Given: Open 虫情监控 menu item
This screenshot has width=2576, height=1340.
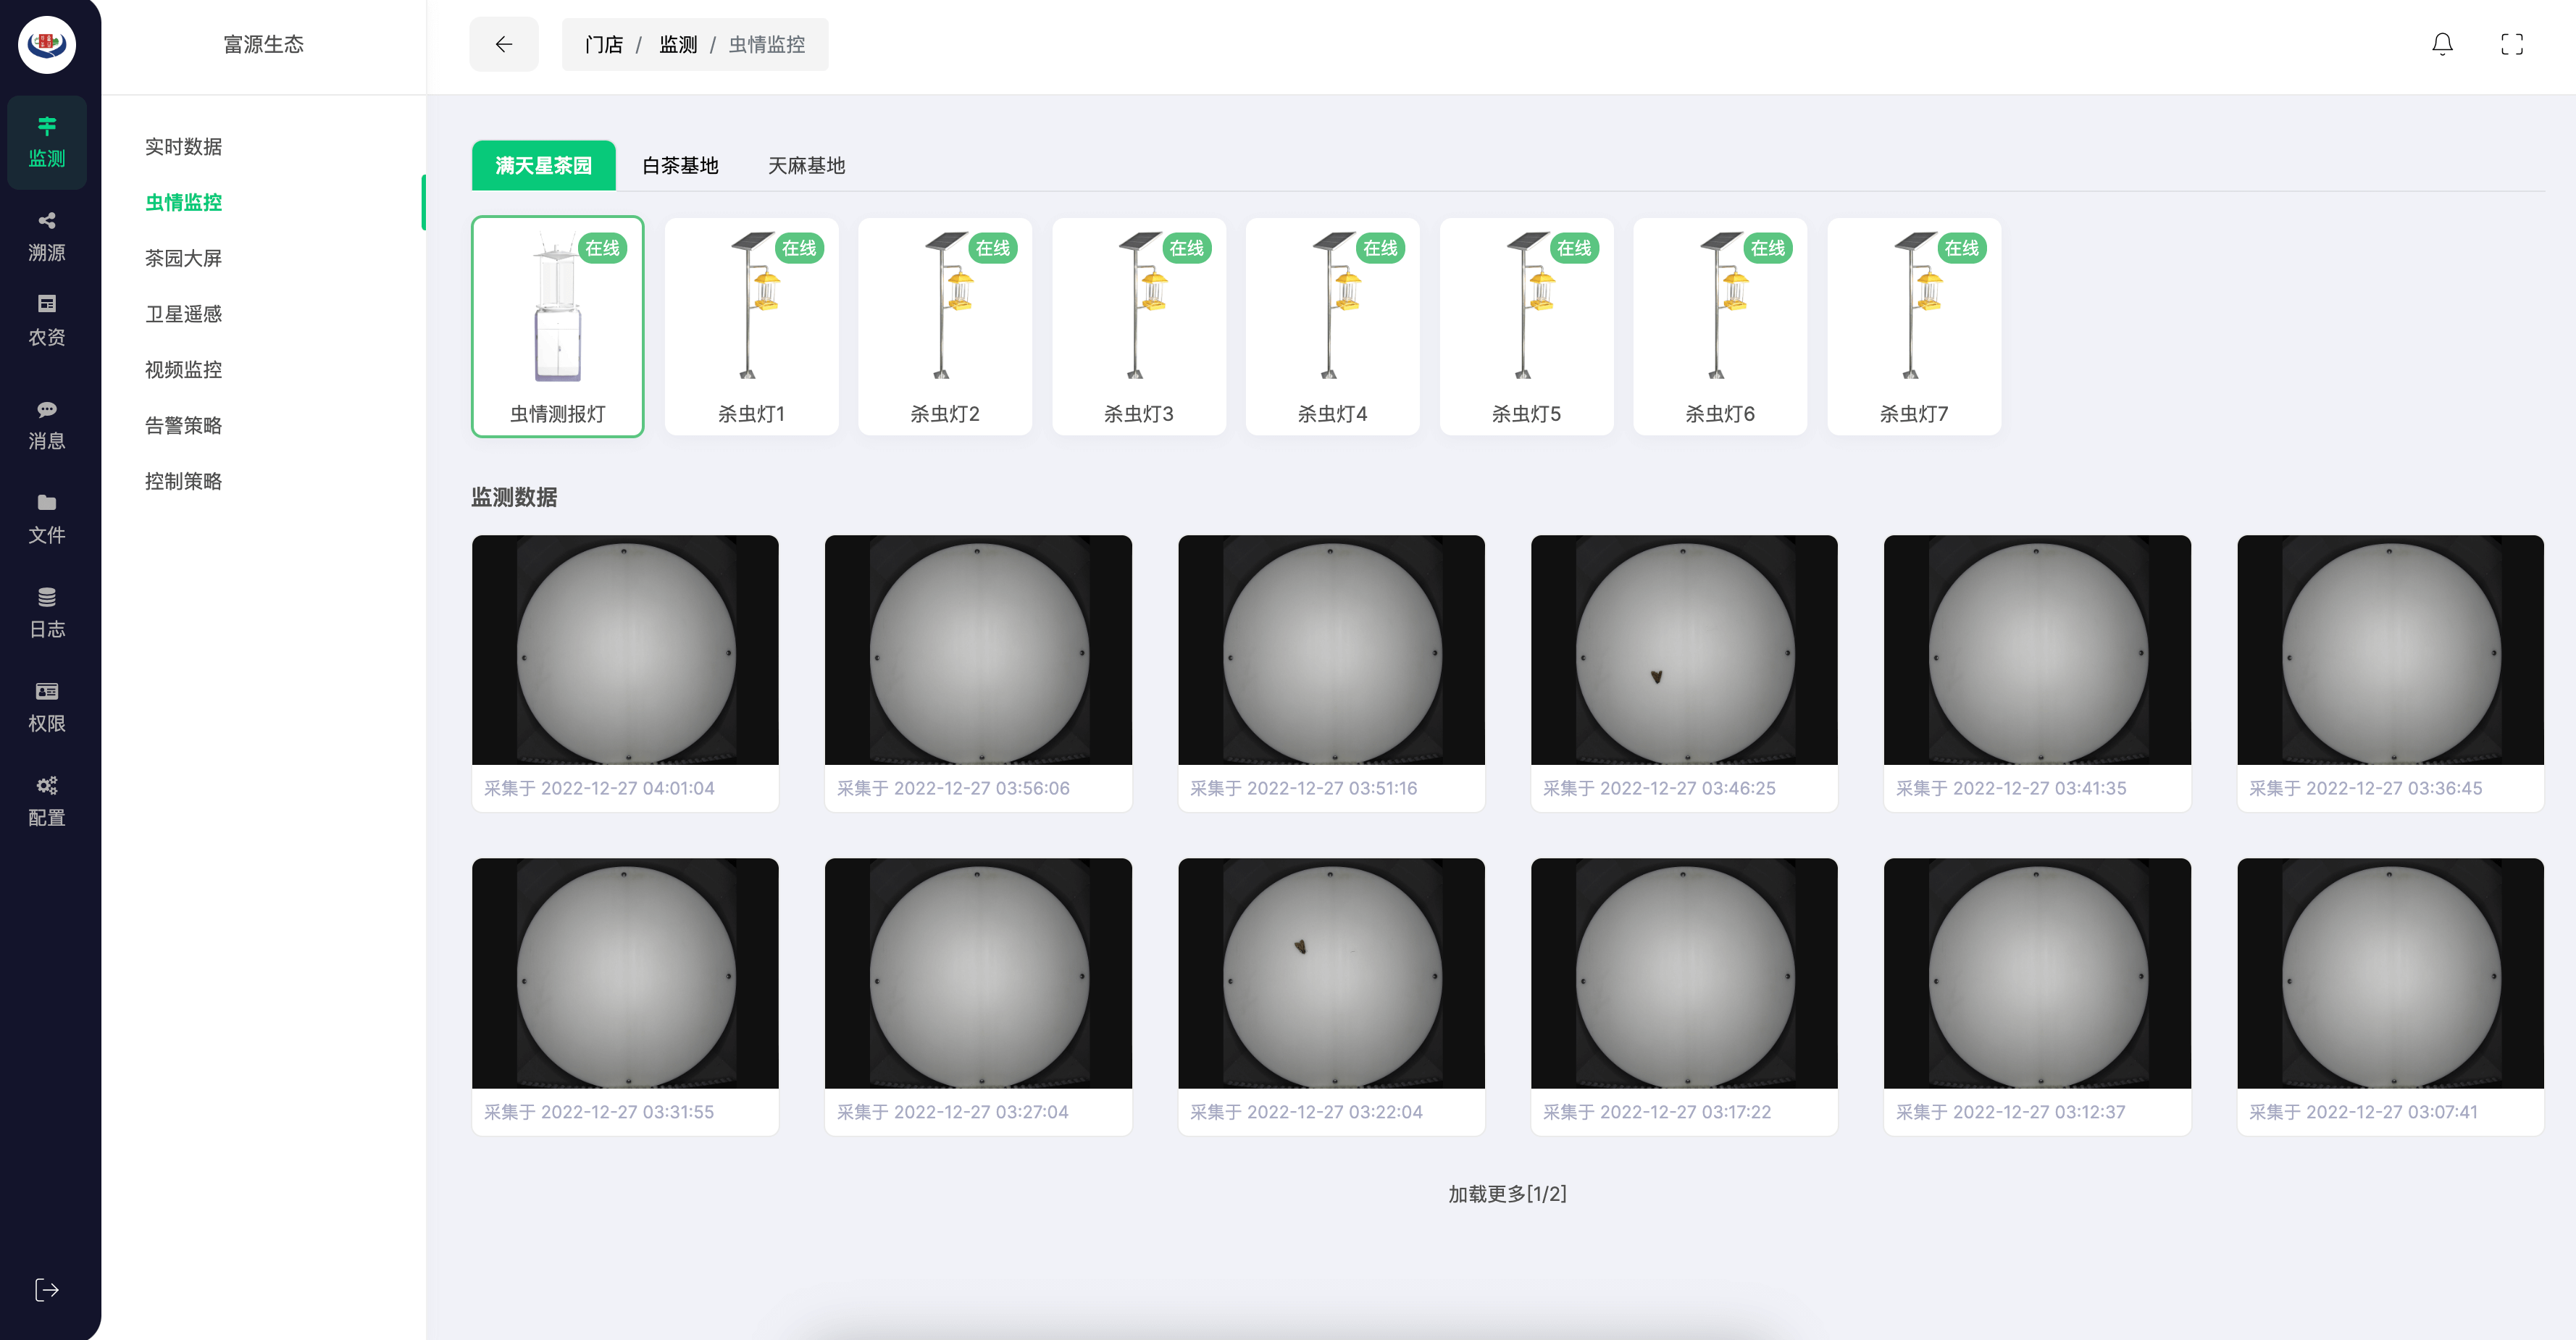Looking at the screenshot, I should coord(183,202).
